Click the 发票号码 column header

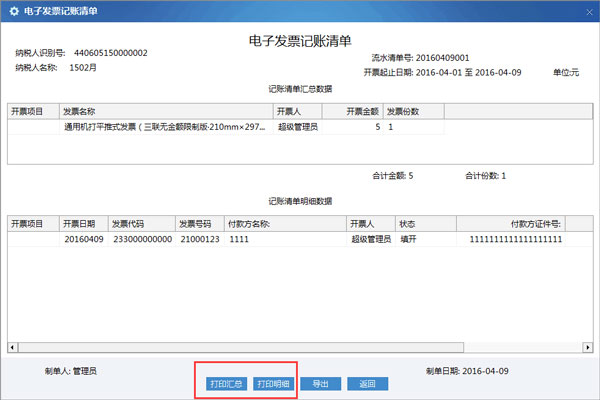pos(199,223)
